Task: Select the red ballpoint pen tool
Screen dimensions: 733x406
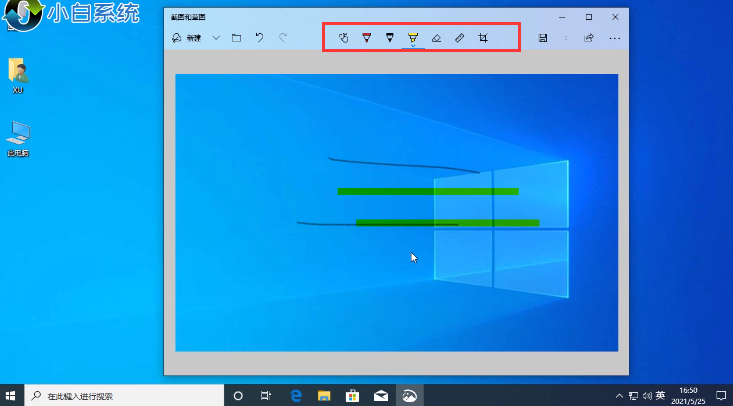Action: coord(366,38)
